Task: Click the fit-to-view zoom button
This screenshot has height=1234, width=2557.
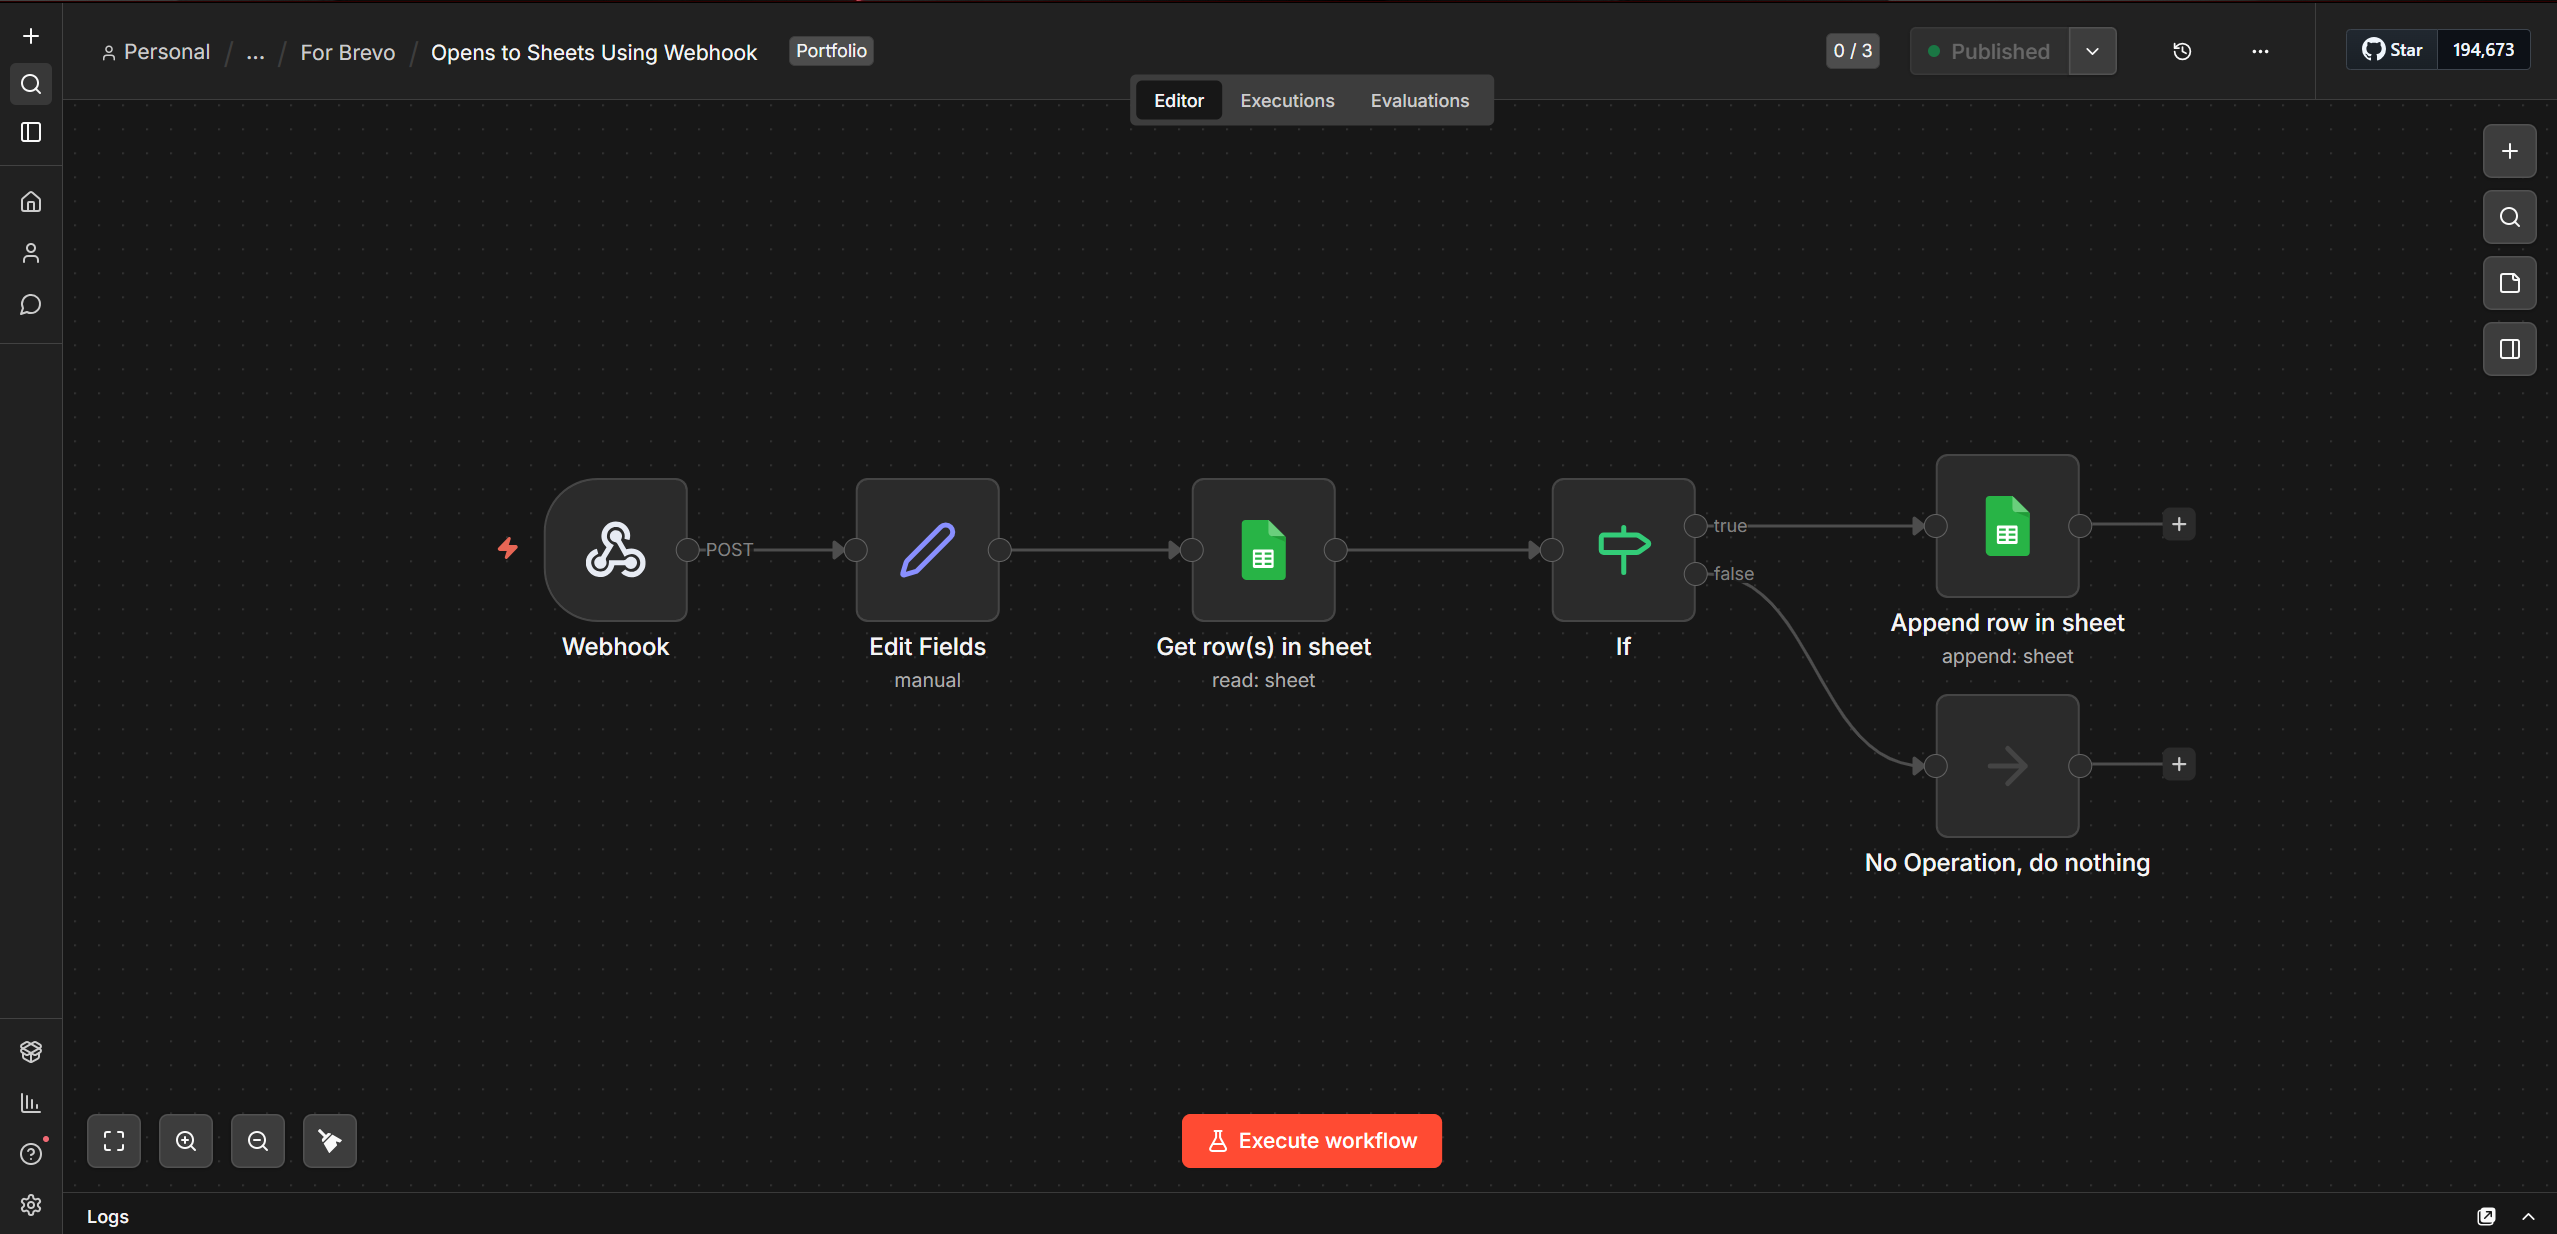Action: 114,1141
